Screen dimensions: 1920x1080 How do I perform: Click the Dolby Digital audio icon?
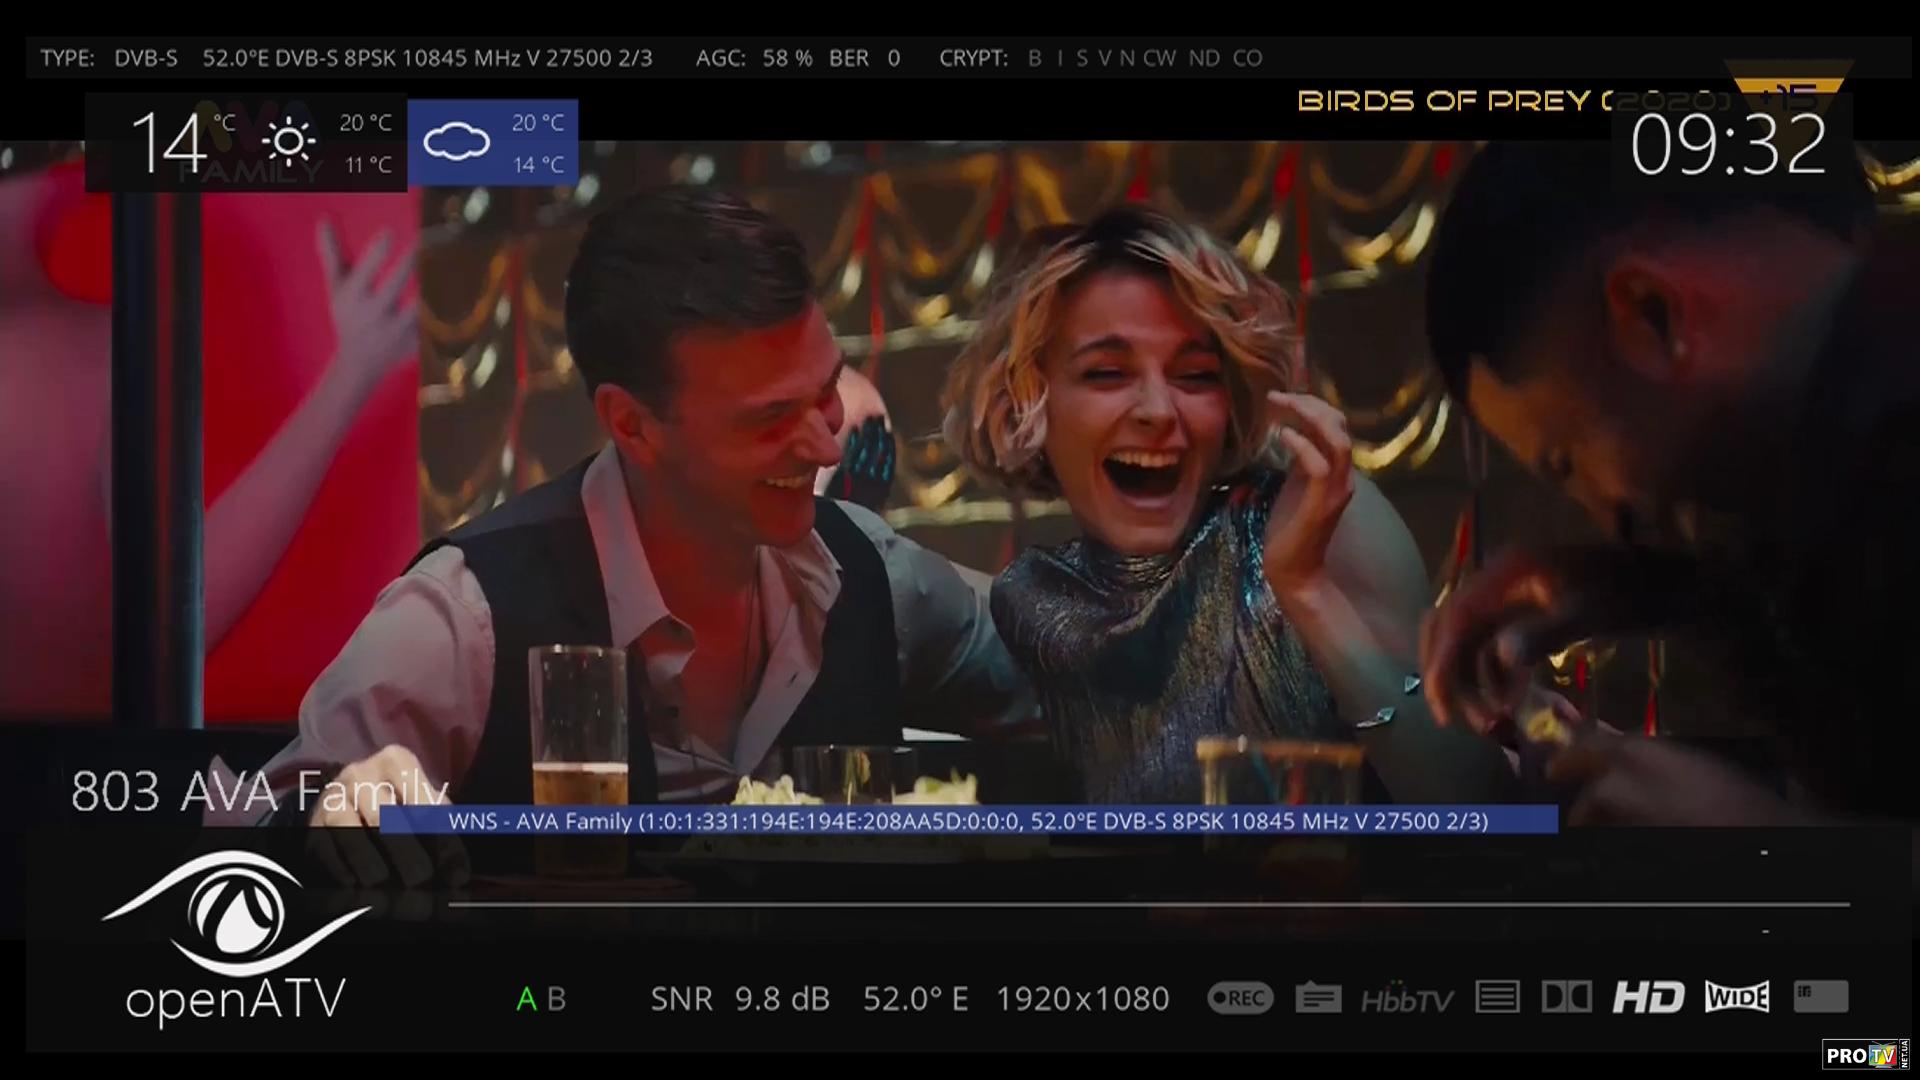1566,997
